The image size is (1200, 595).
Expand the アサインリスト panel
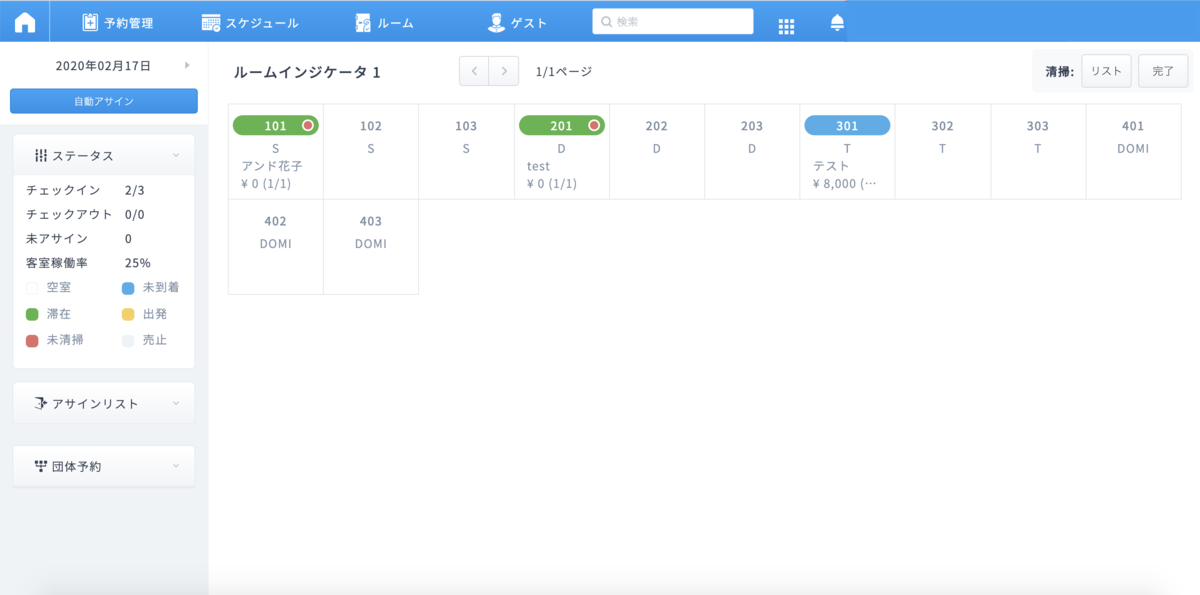click(176, 403)
